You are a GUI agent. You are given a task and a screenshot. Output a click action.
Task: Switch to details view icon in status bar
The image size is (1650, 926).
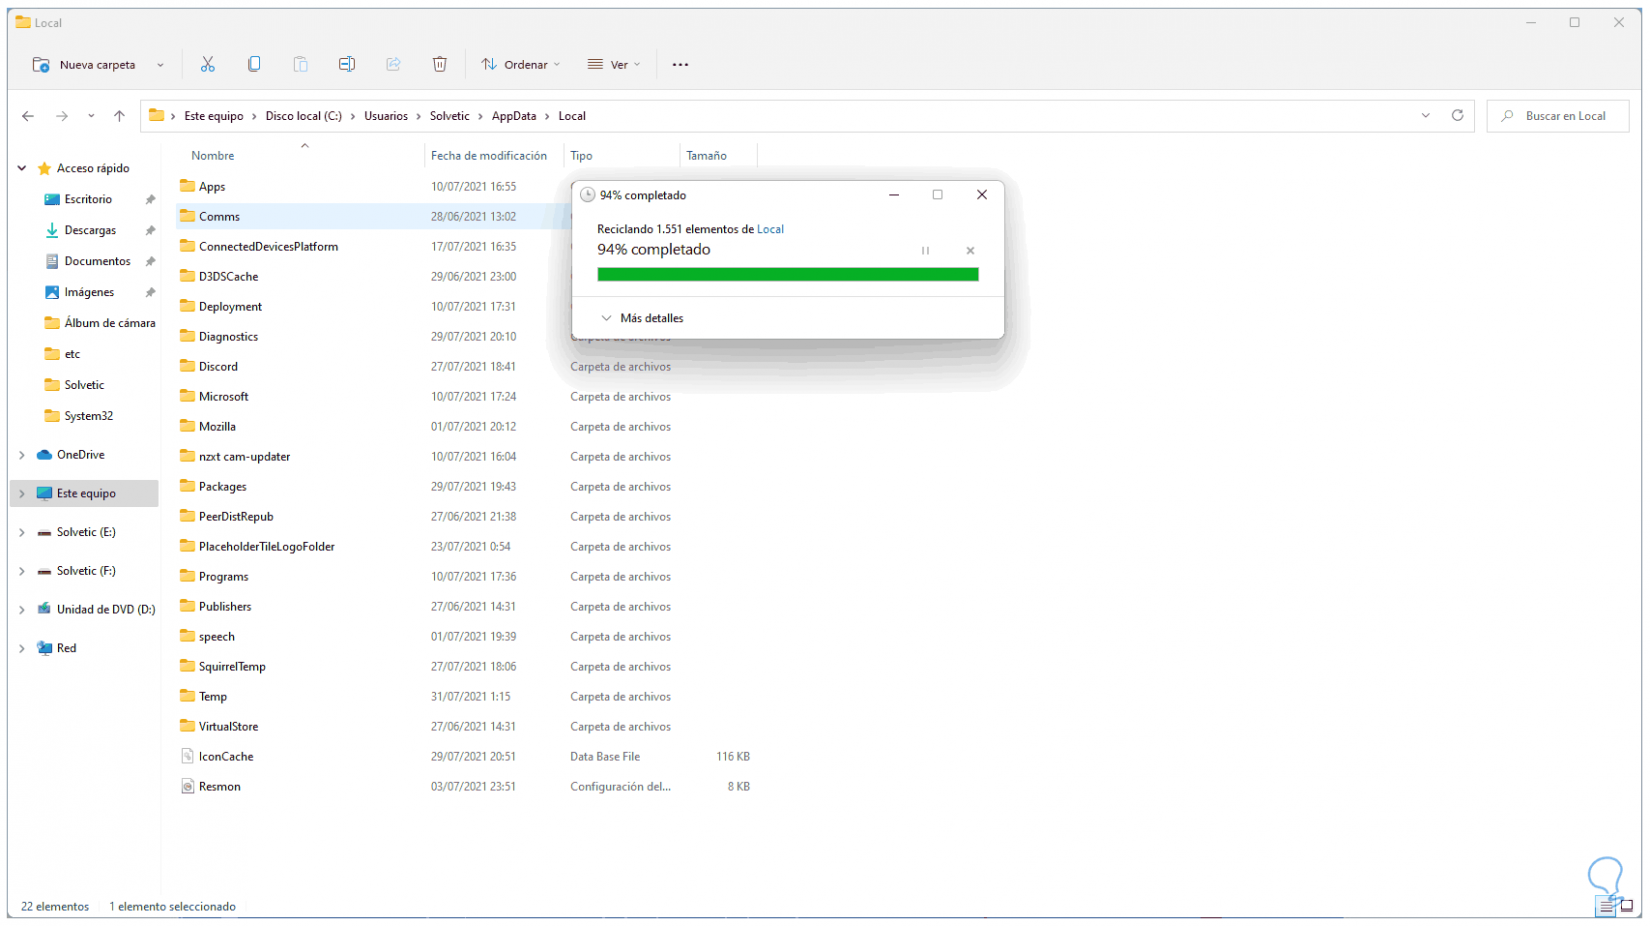click(x=1606, y=907)
